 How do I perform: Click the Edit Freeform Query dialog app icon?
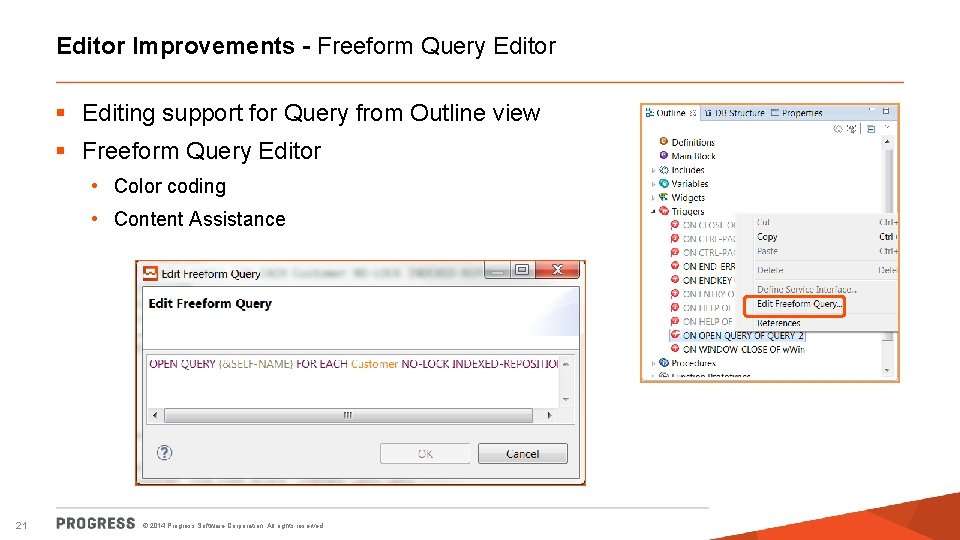tap(150, 273)
